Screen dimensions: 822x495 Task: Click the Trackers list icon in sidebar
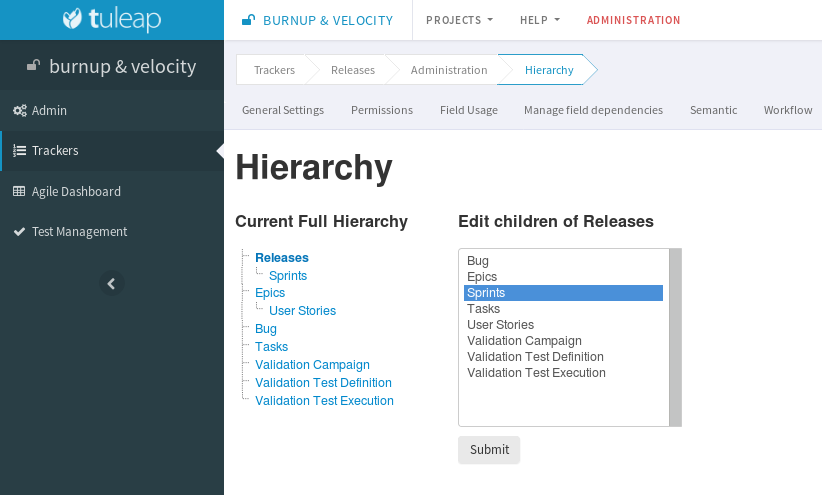coord(19,150)
